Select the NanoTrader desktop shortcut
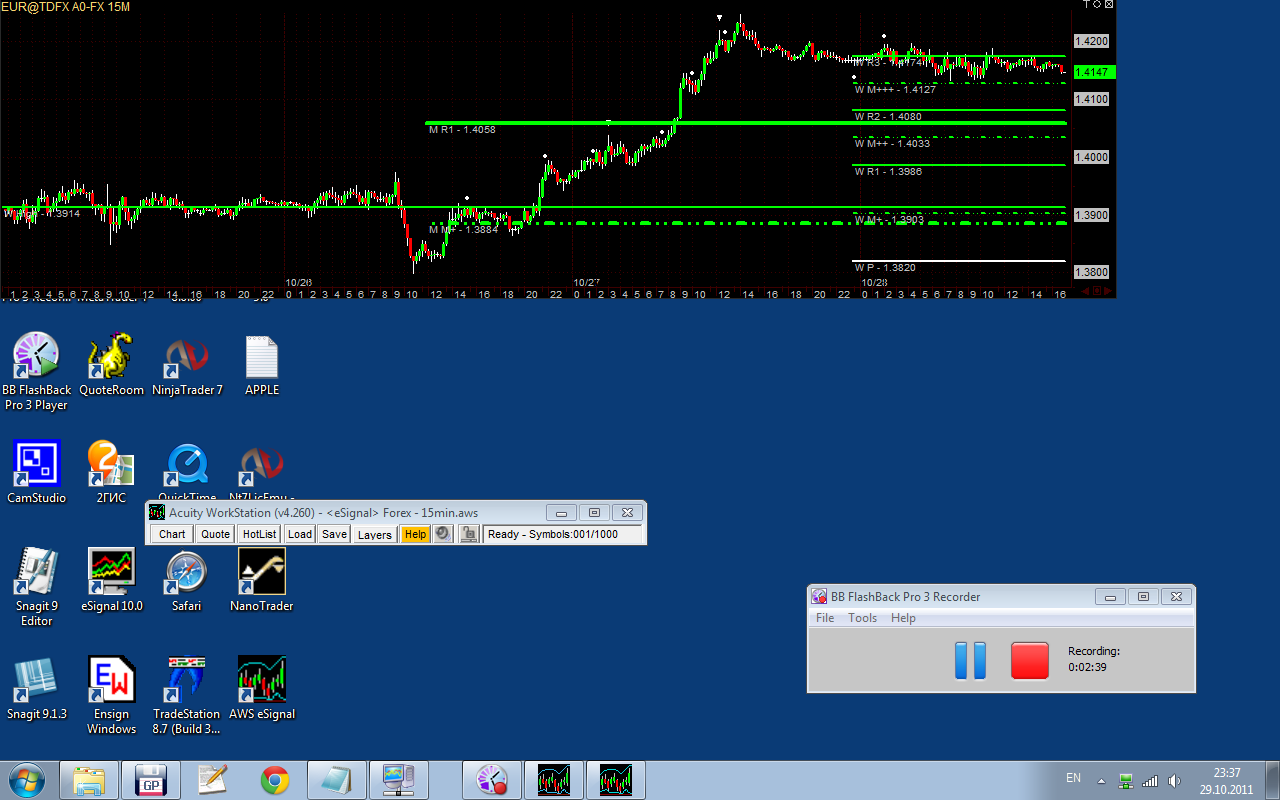The height and width of the screenshot is (800, 1280). (x=261, y=575)
